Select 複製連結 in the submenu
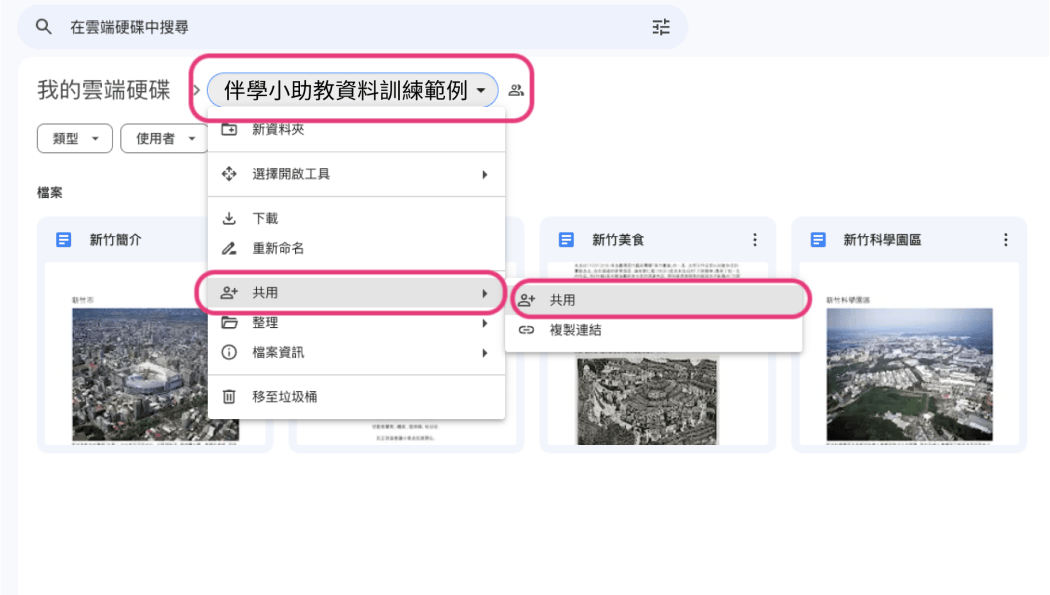The width and height of the screenshot is (1050, 595). pyautogui.click(x=654, y=330)
